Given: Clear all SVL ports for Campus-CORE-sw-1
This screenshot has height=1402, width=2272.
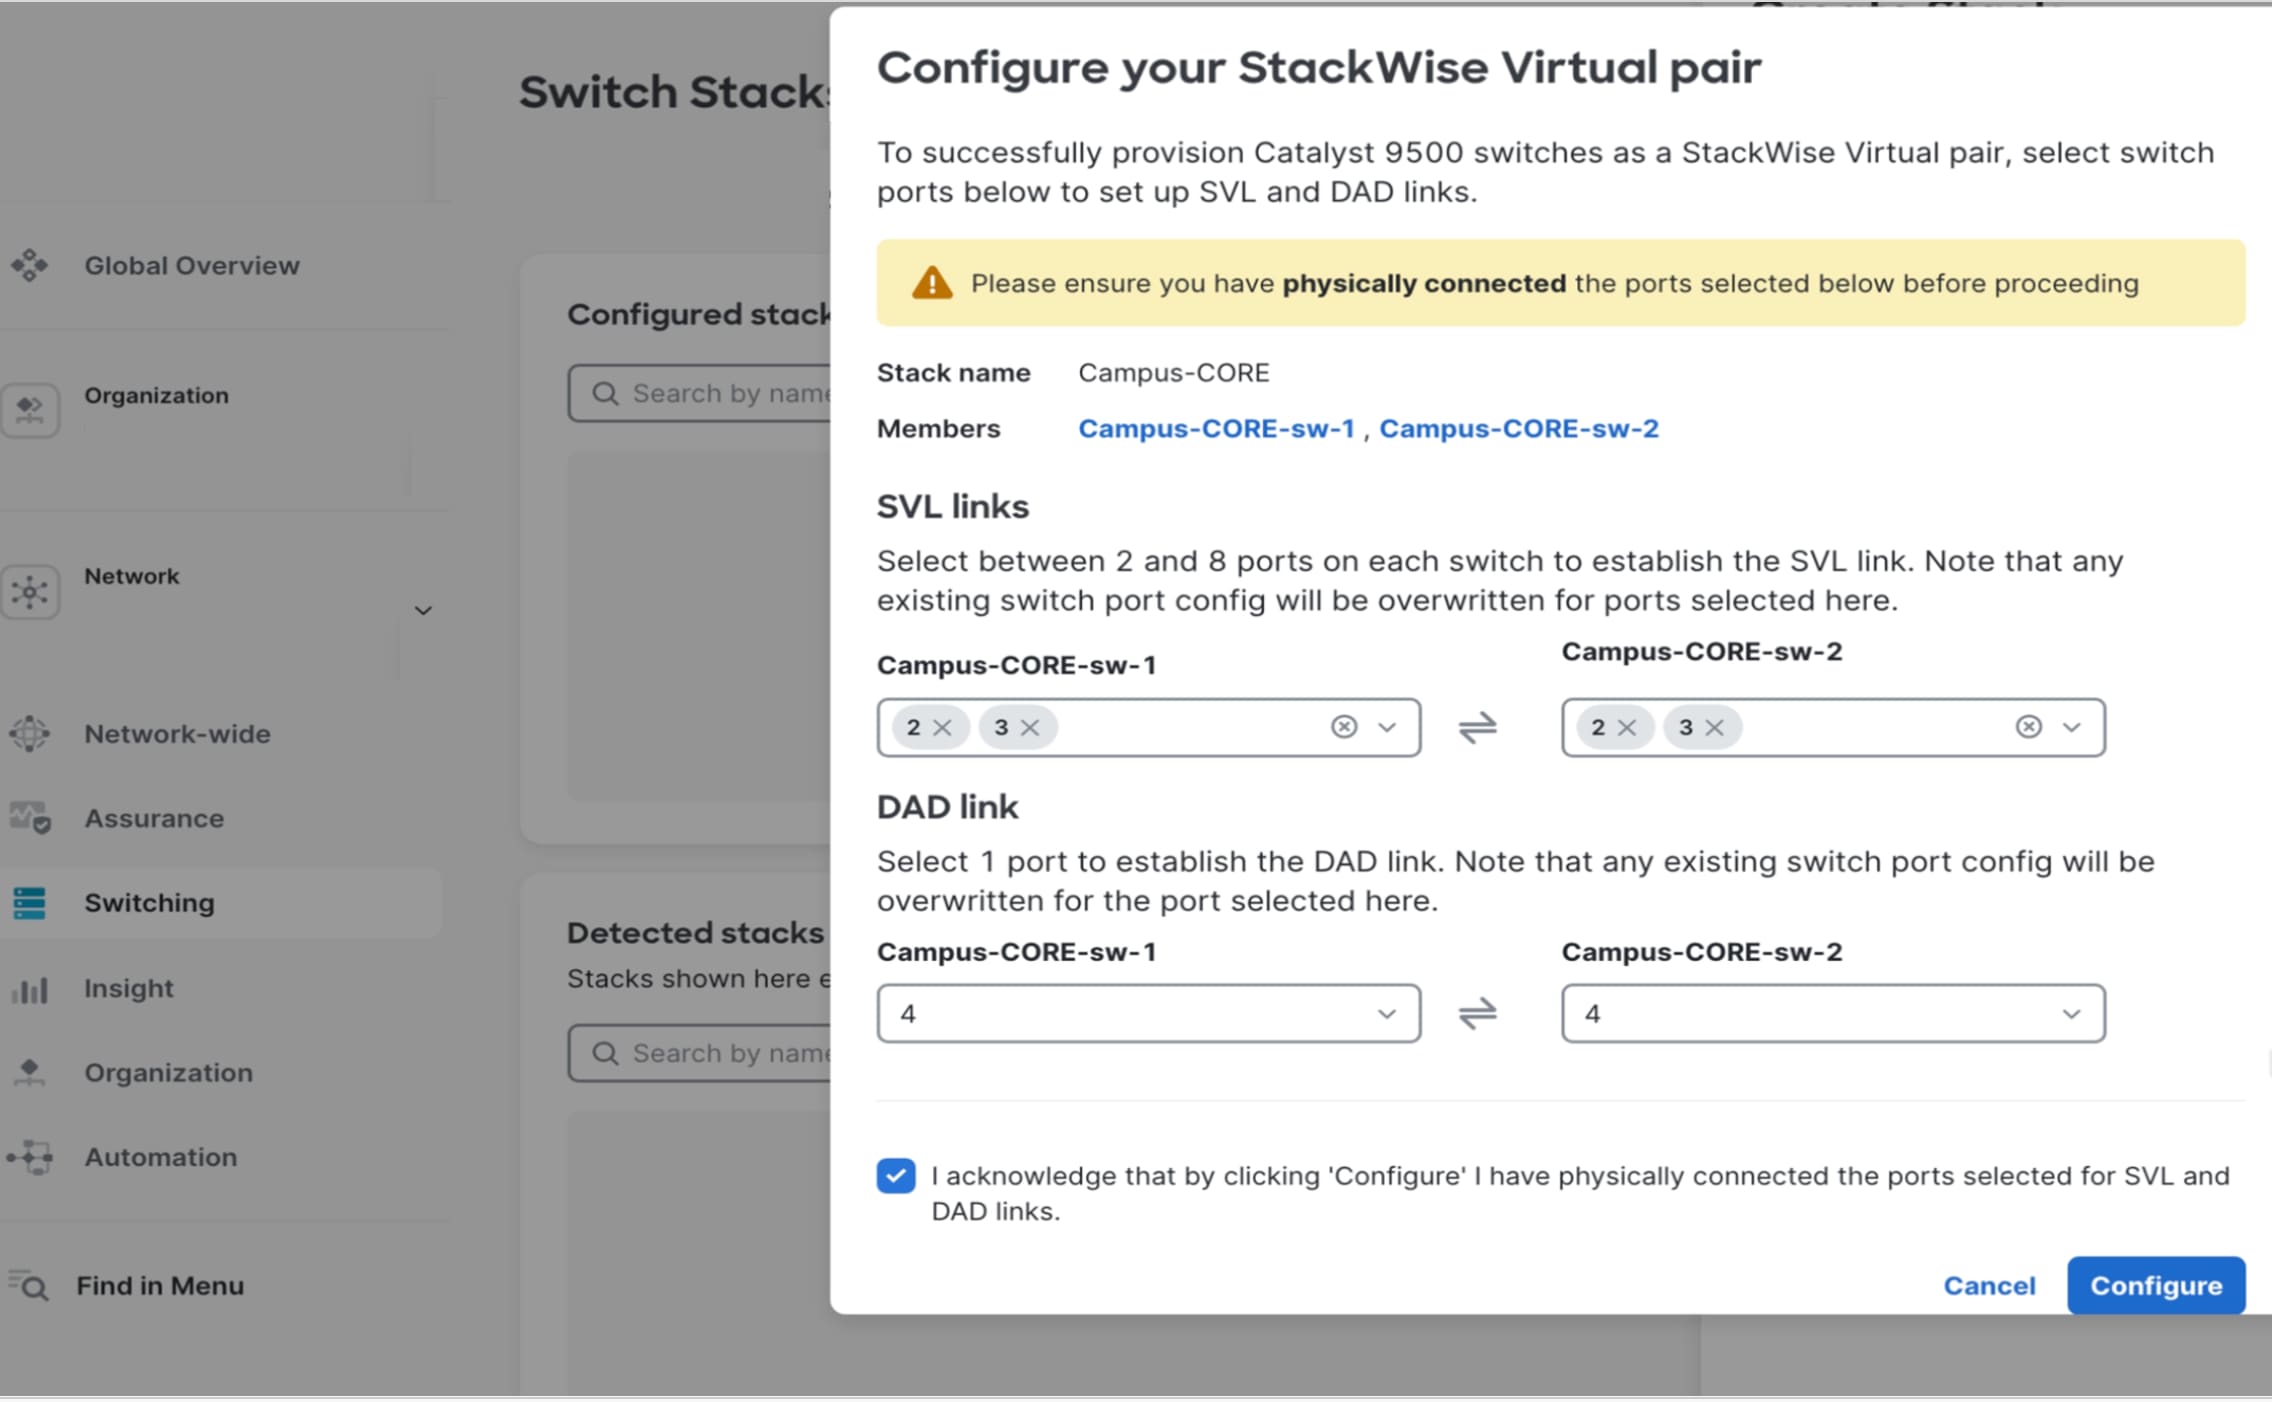Looking at the screenshot, I should [x=1344, y=727].
